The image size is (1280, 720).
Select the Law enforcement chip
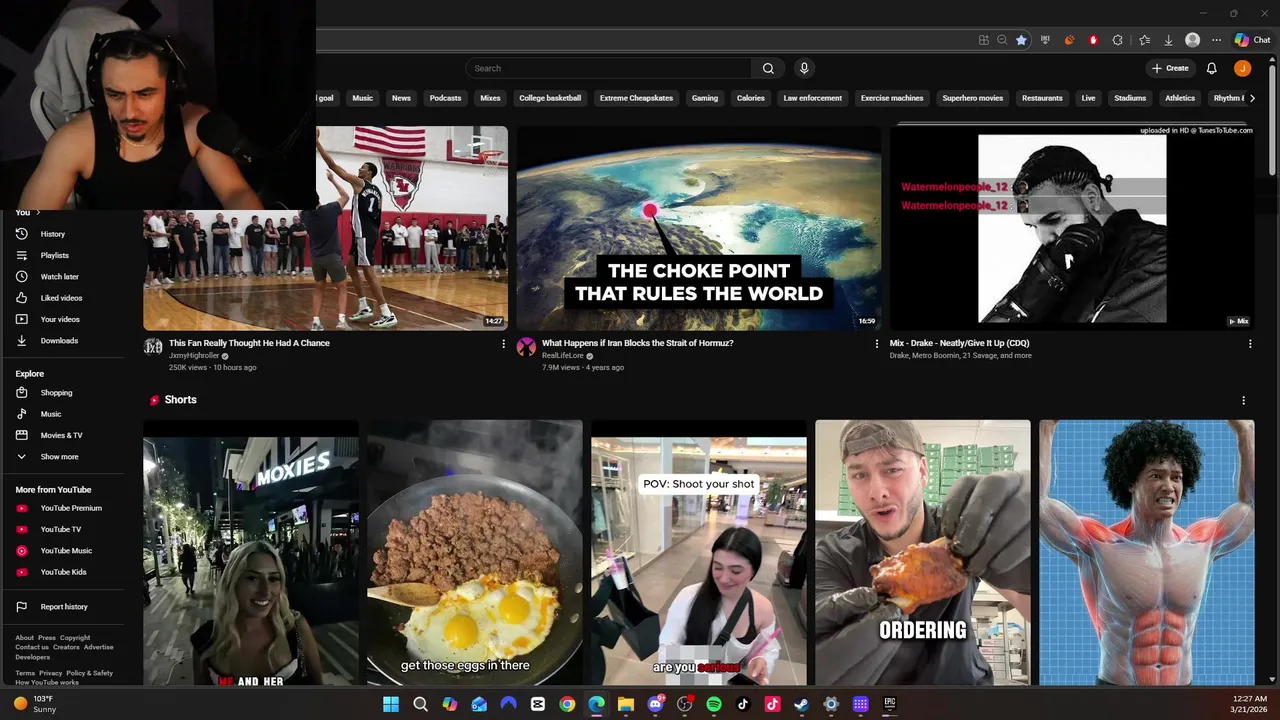(x=812, y=98)
